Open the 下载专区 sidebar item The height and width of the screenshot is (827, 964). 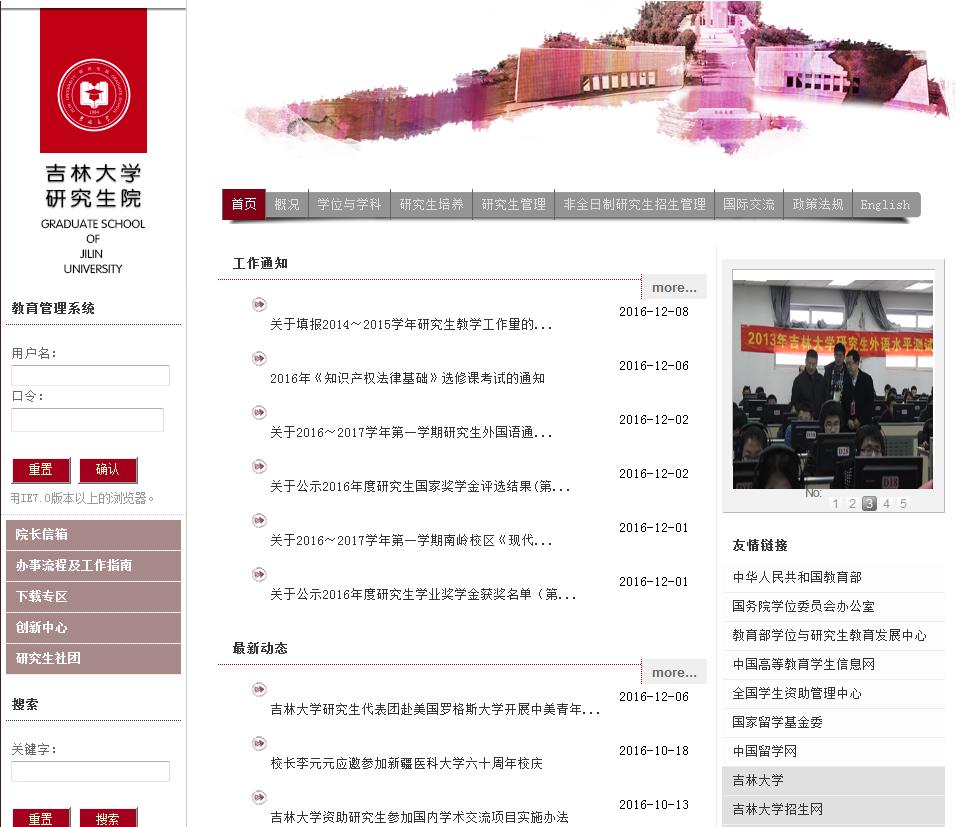(x=93, y=596)
